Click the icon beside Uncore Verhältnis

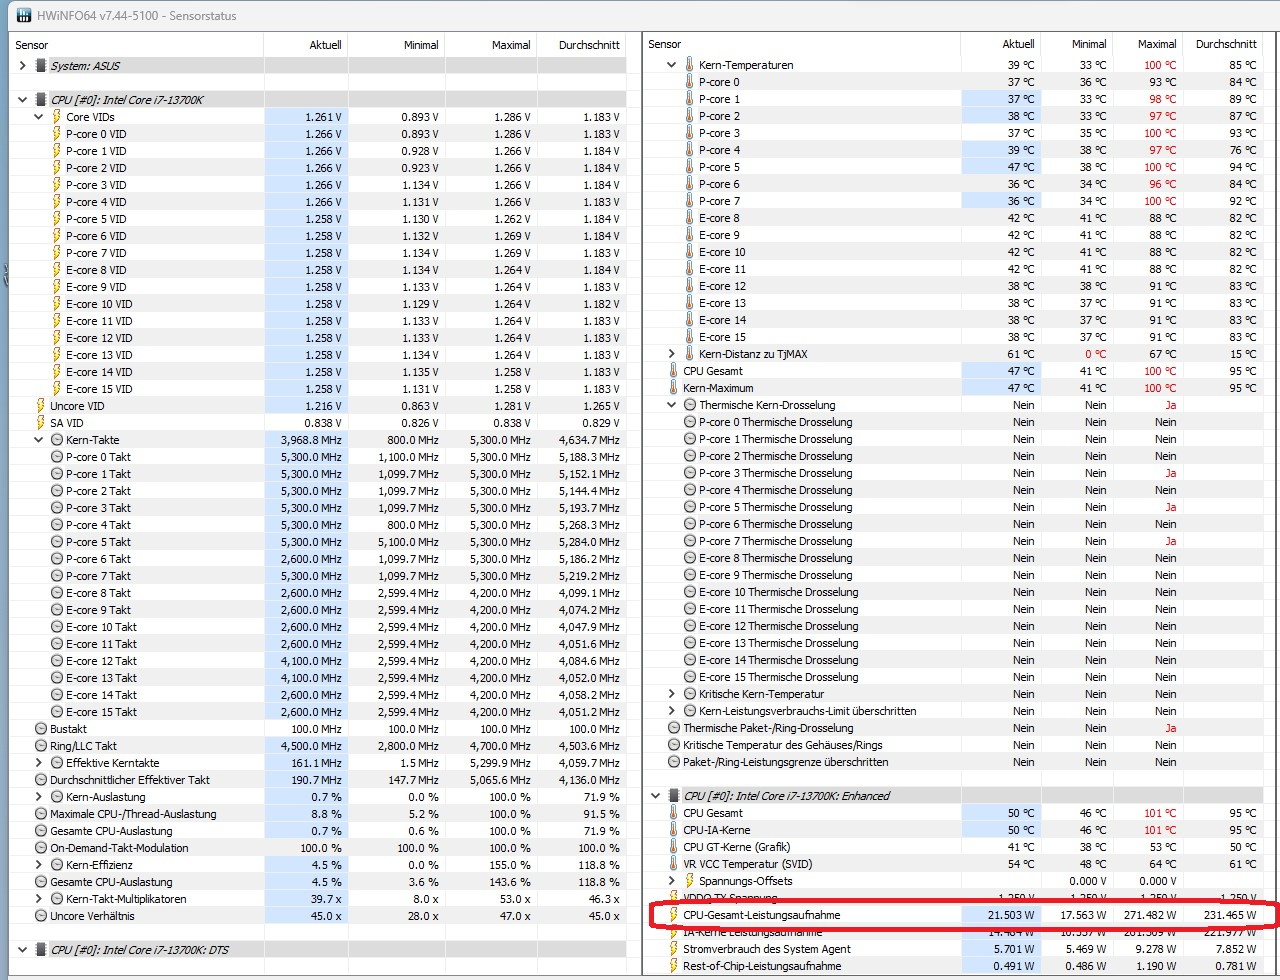coord(41,916)
